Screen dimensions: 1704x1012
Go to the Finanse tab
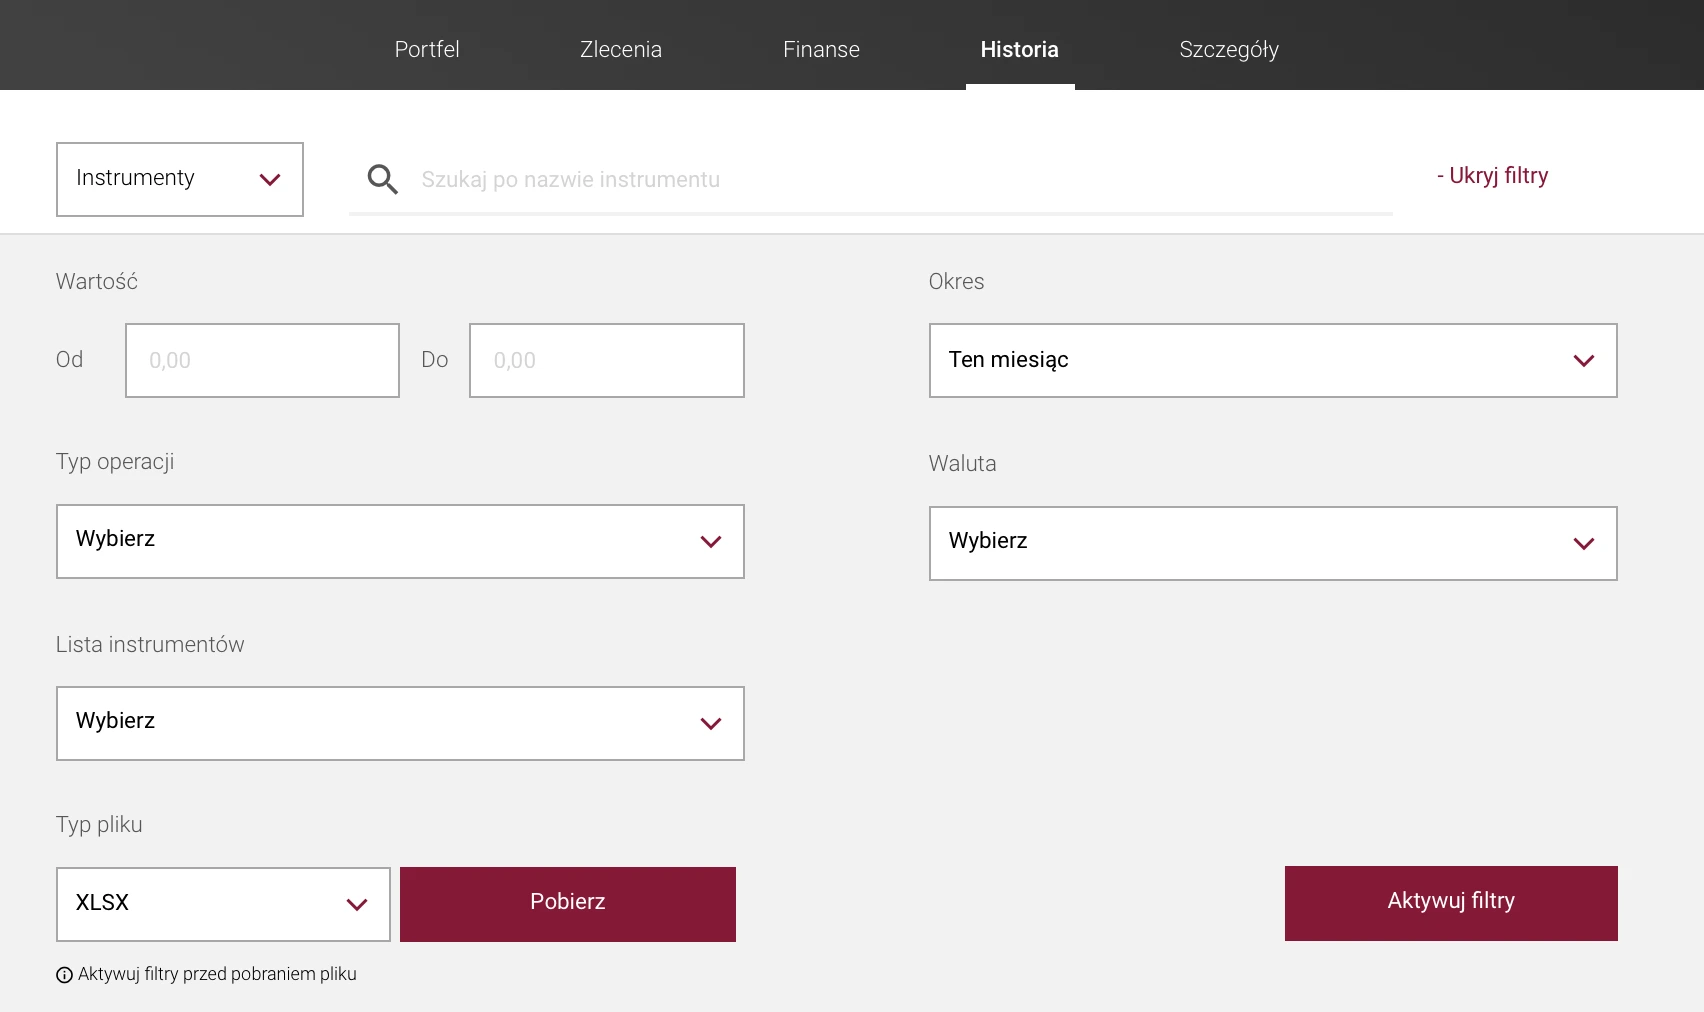coord(821,49)
